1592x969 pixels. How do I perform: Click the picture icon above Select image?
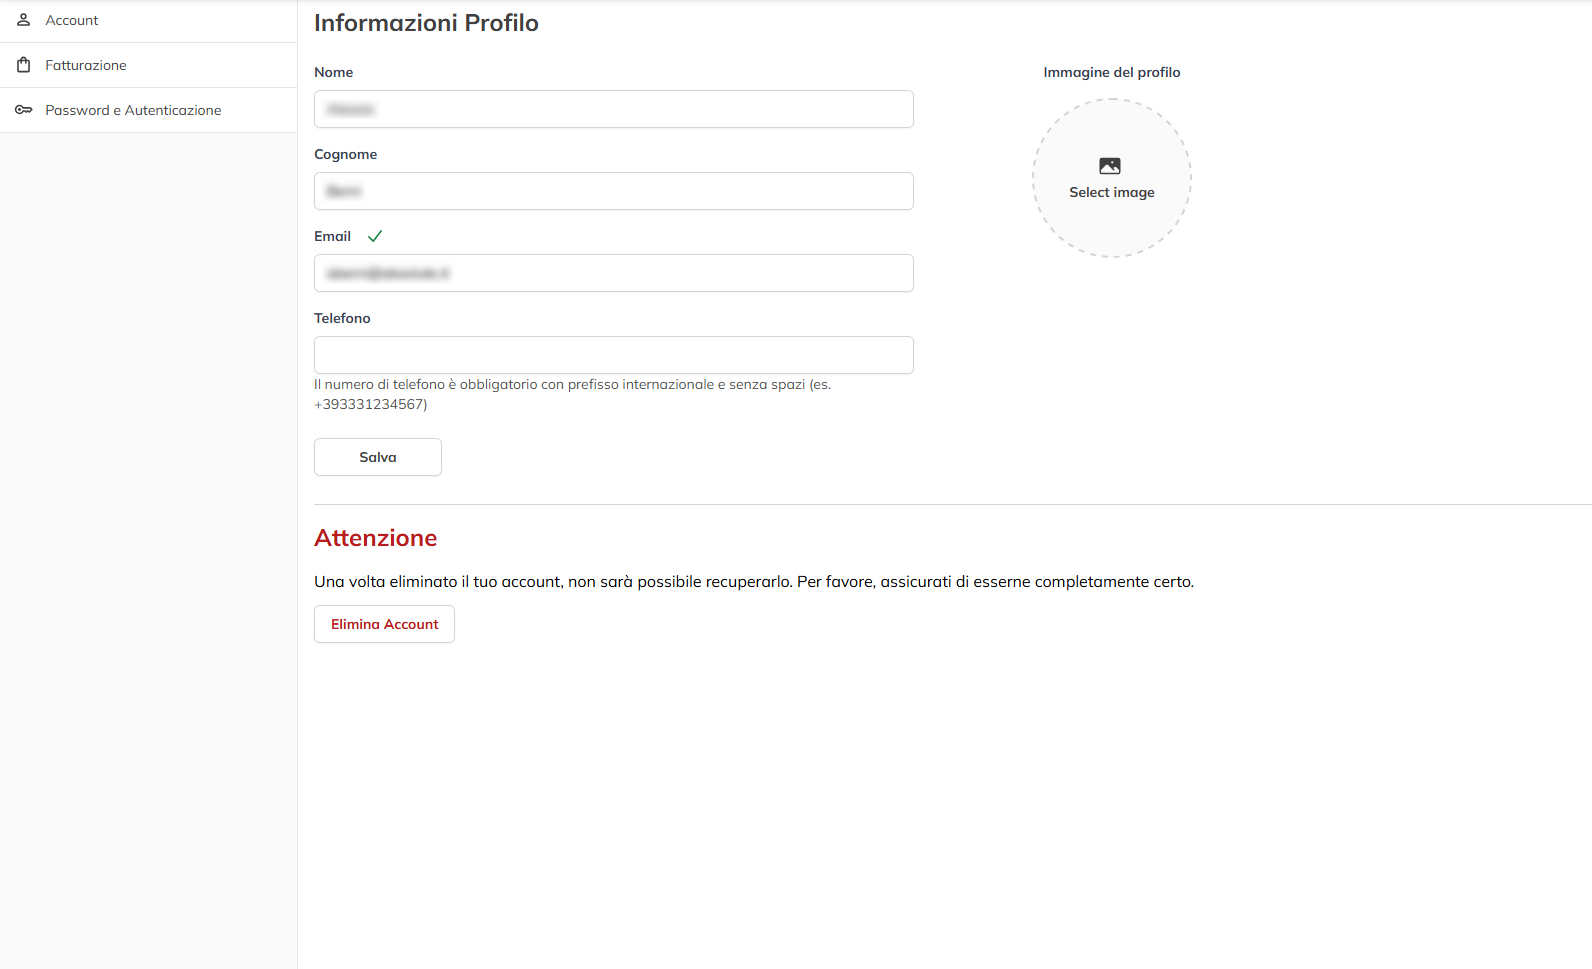pyautogui.click(x=1110, y=166)
